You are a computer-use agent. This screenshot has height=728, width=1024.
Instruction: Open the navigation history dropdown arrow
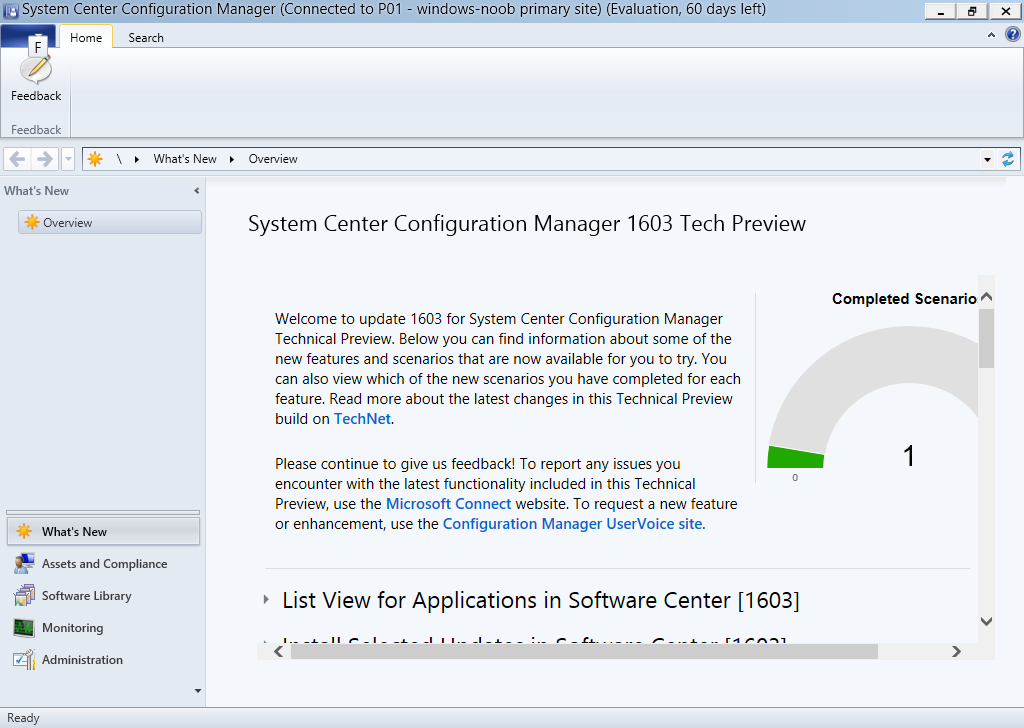68,159
